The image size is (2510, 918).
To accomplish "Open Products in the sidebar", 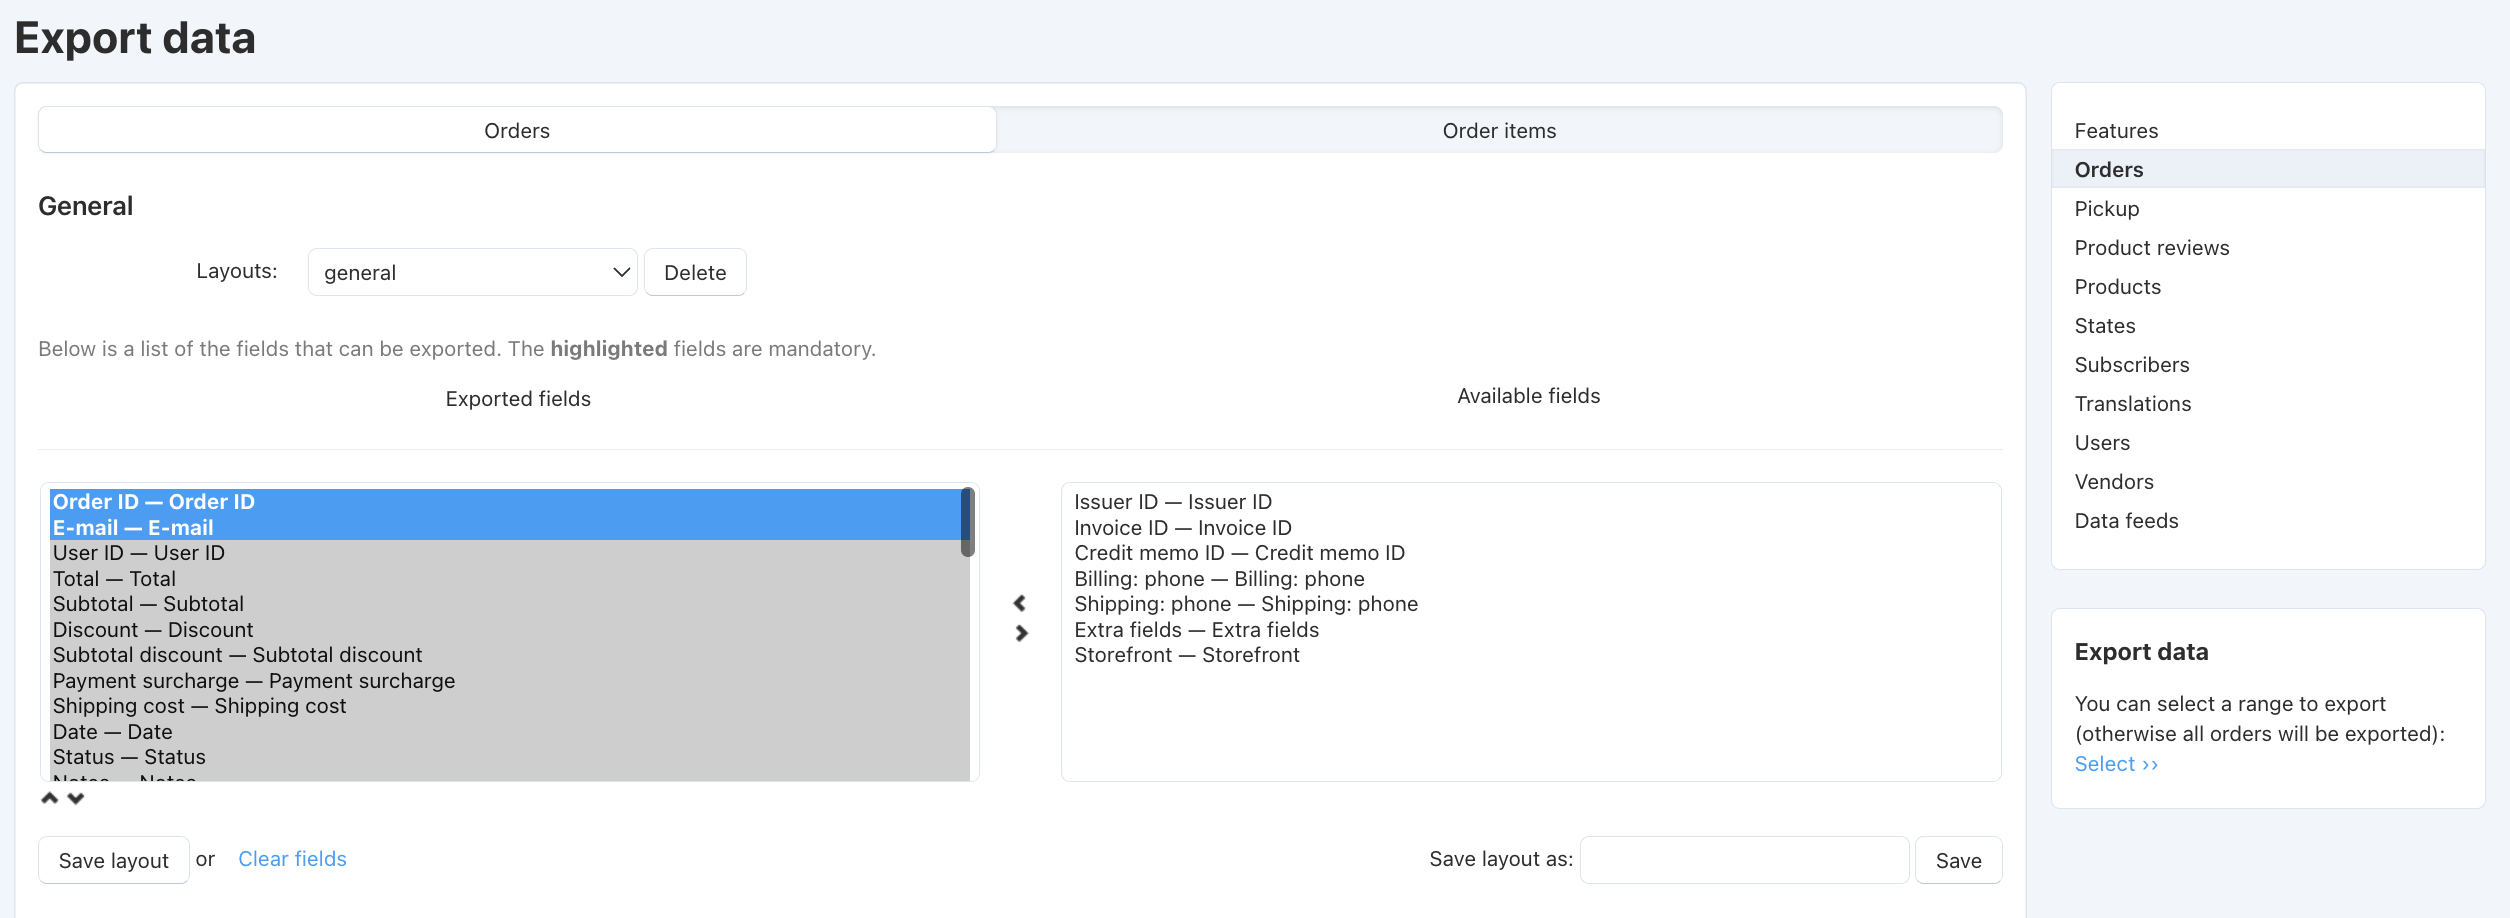I will 2118,287.
